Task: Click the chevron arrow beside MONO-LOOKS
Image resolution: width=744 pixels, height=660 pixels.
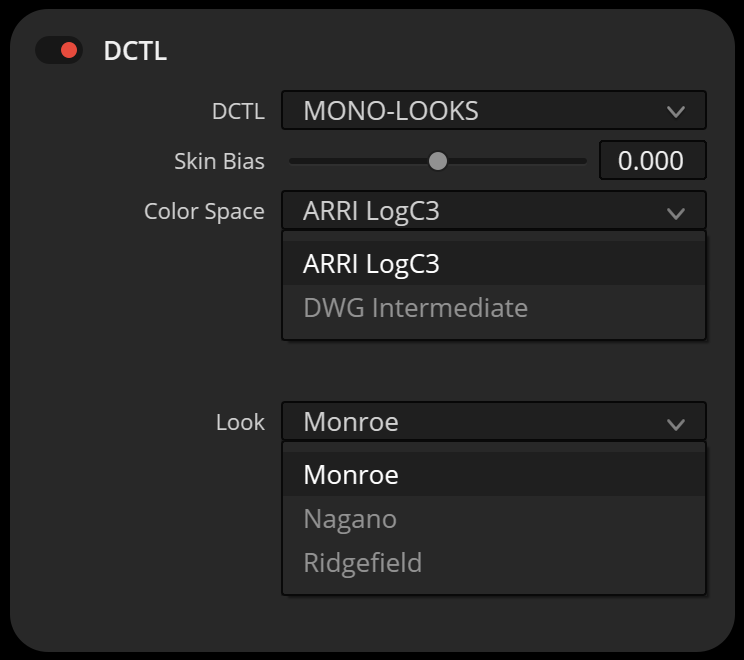Action: [676, 112]
